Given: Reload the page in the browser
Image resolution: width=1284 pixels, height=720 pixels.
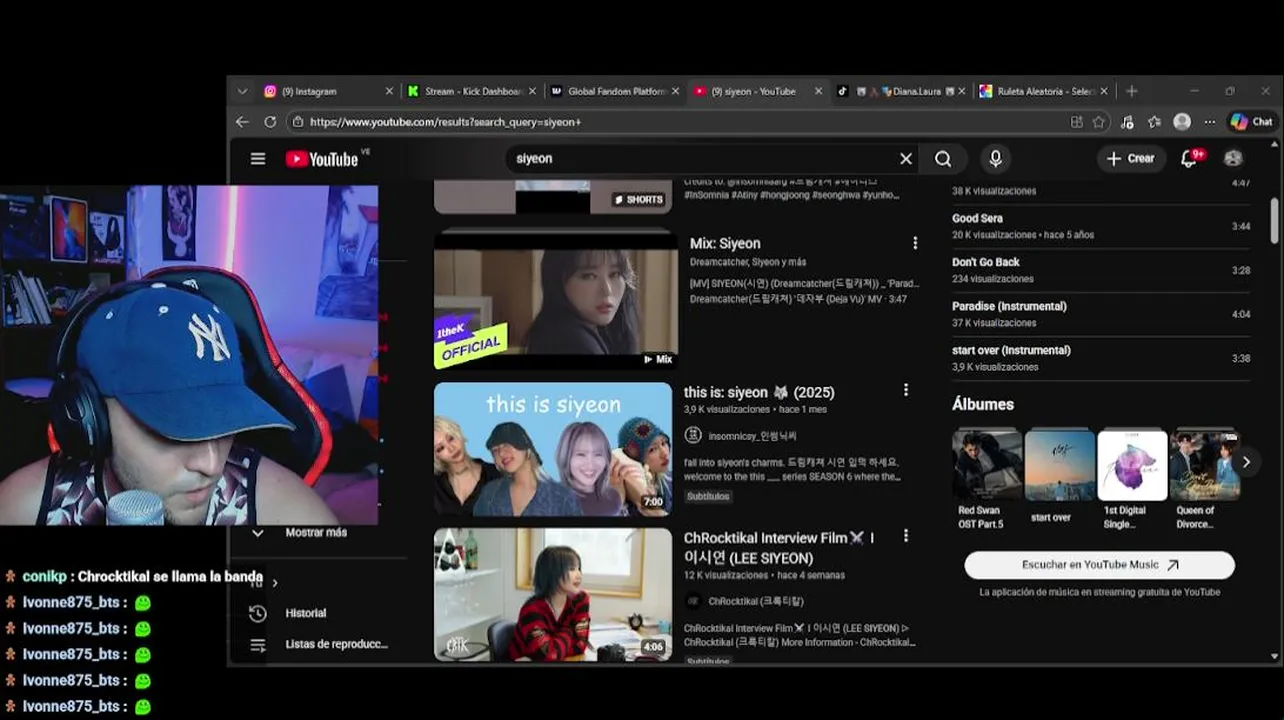Looking at the screenshot, I should pos(270,122).
